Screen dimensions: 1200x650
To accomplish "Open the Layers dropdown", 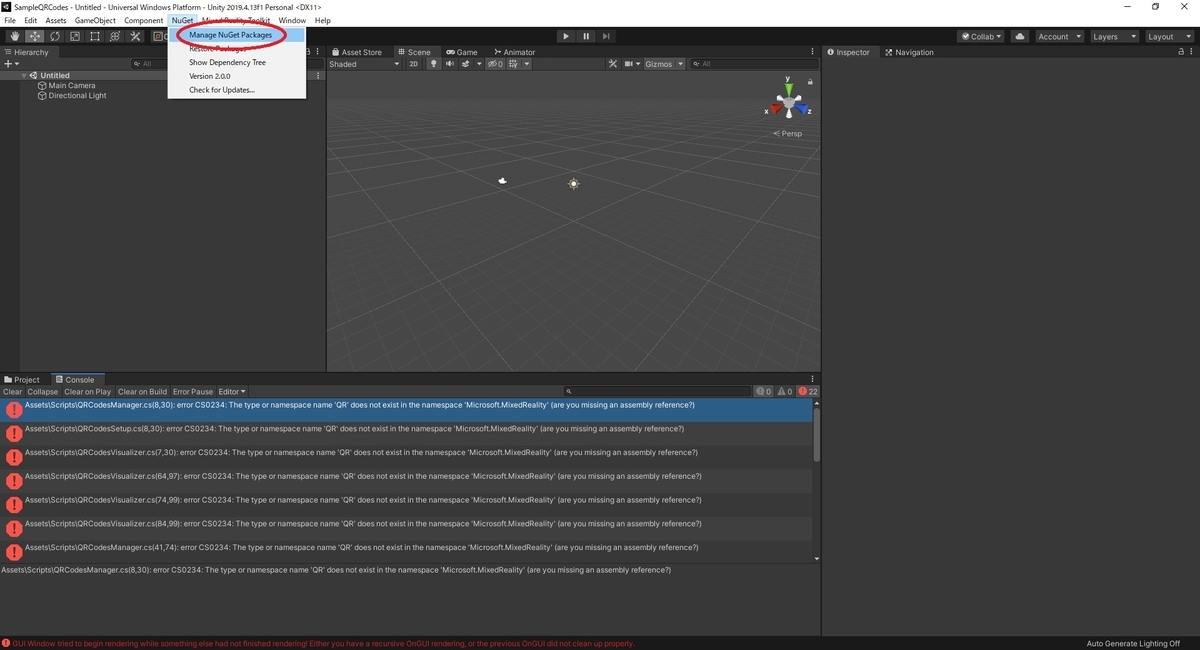I will click(1114, 36).
